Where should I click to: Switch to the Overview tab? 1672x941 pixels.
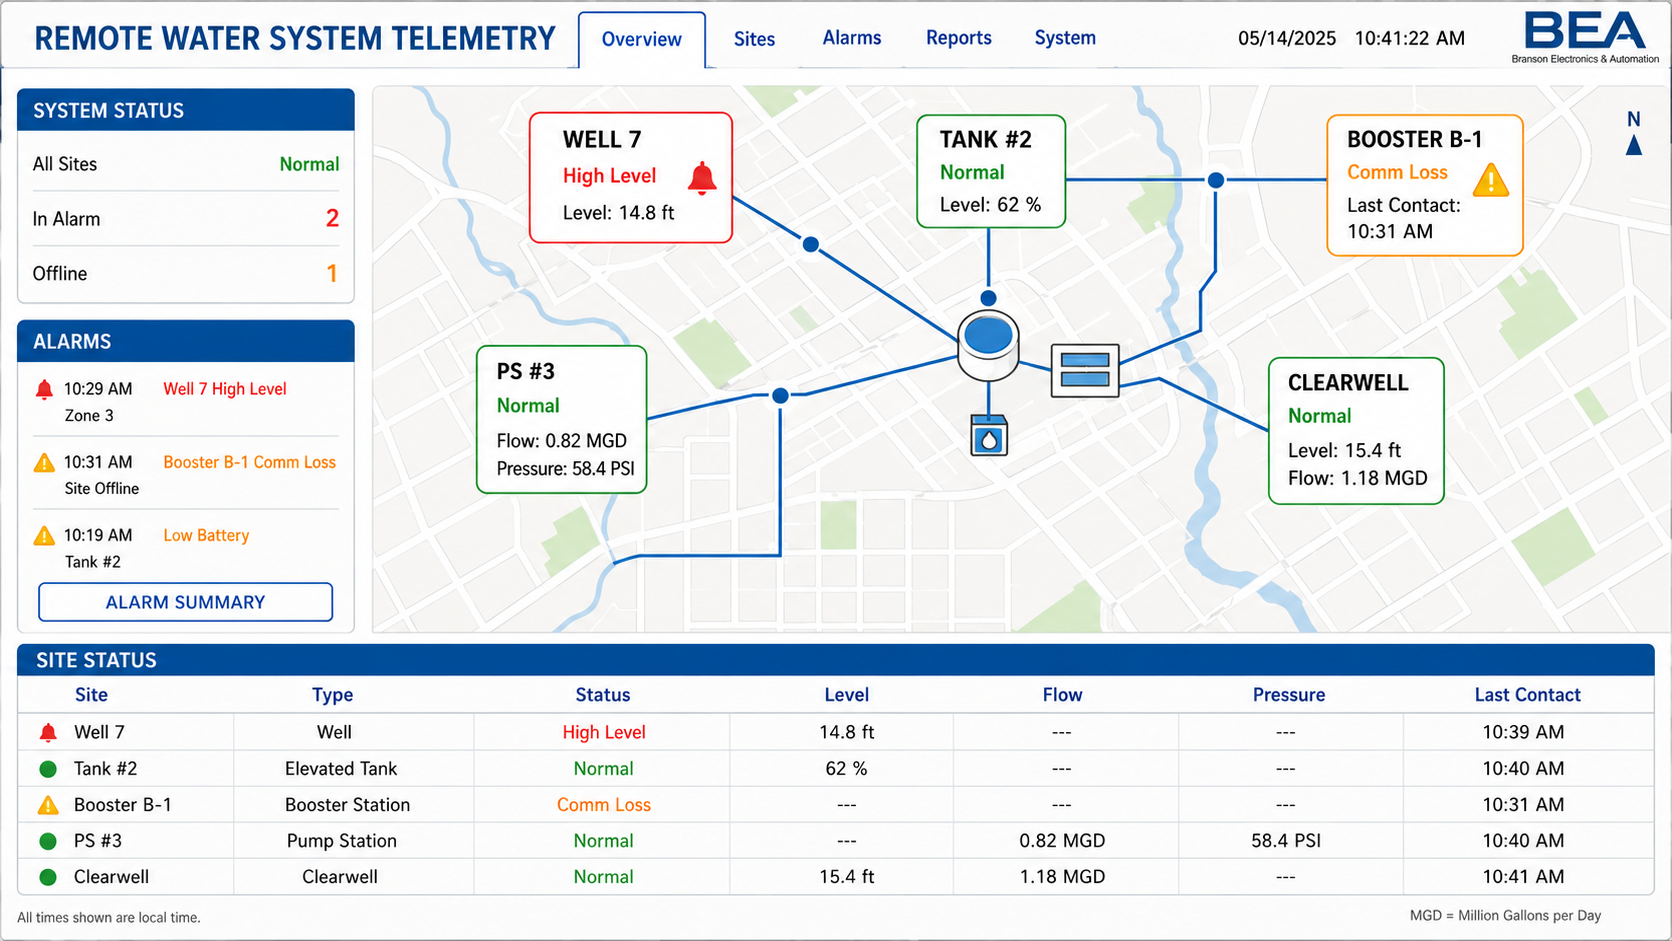pos(642,40)
